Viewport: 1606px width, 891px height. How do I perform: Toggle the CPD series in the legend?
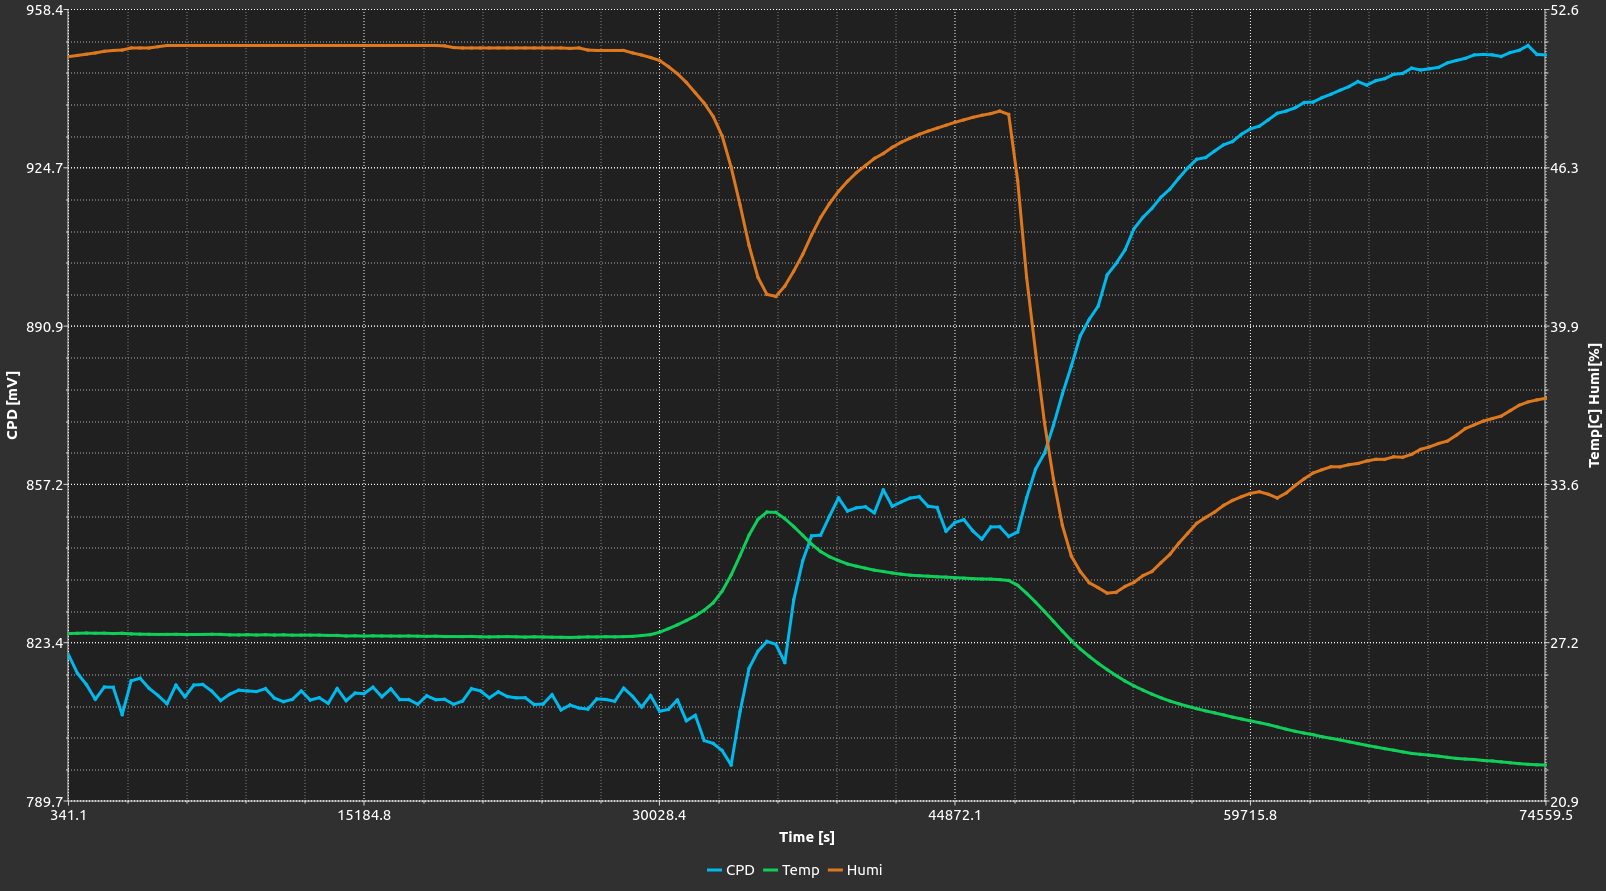coord(739,870)
